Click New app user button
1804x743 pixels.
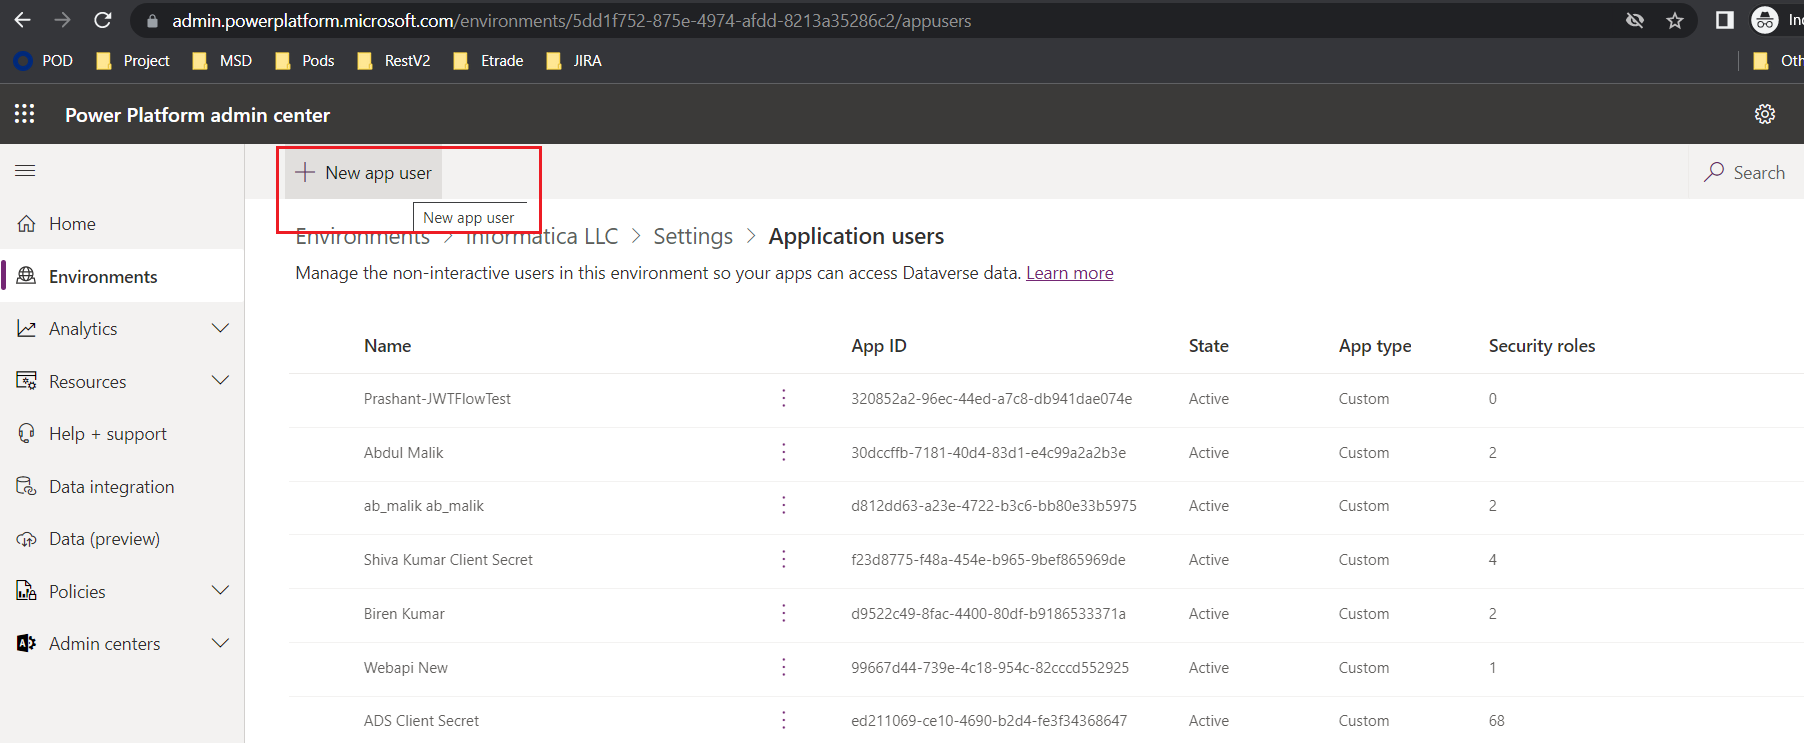[364, 173]
